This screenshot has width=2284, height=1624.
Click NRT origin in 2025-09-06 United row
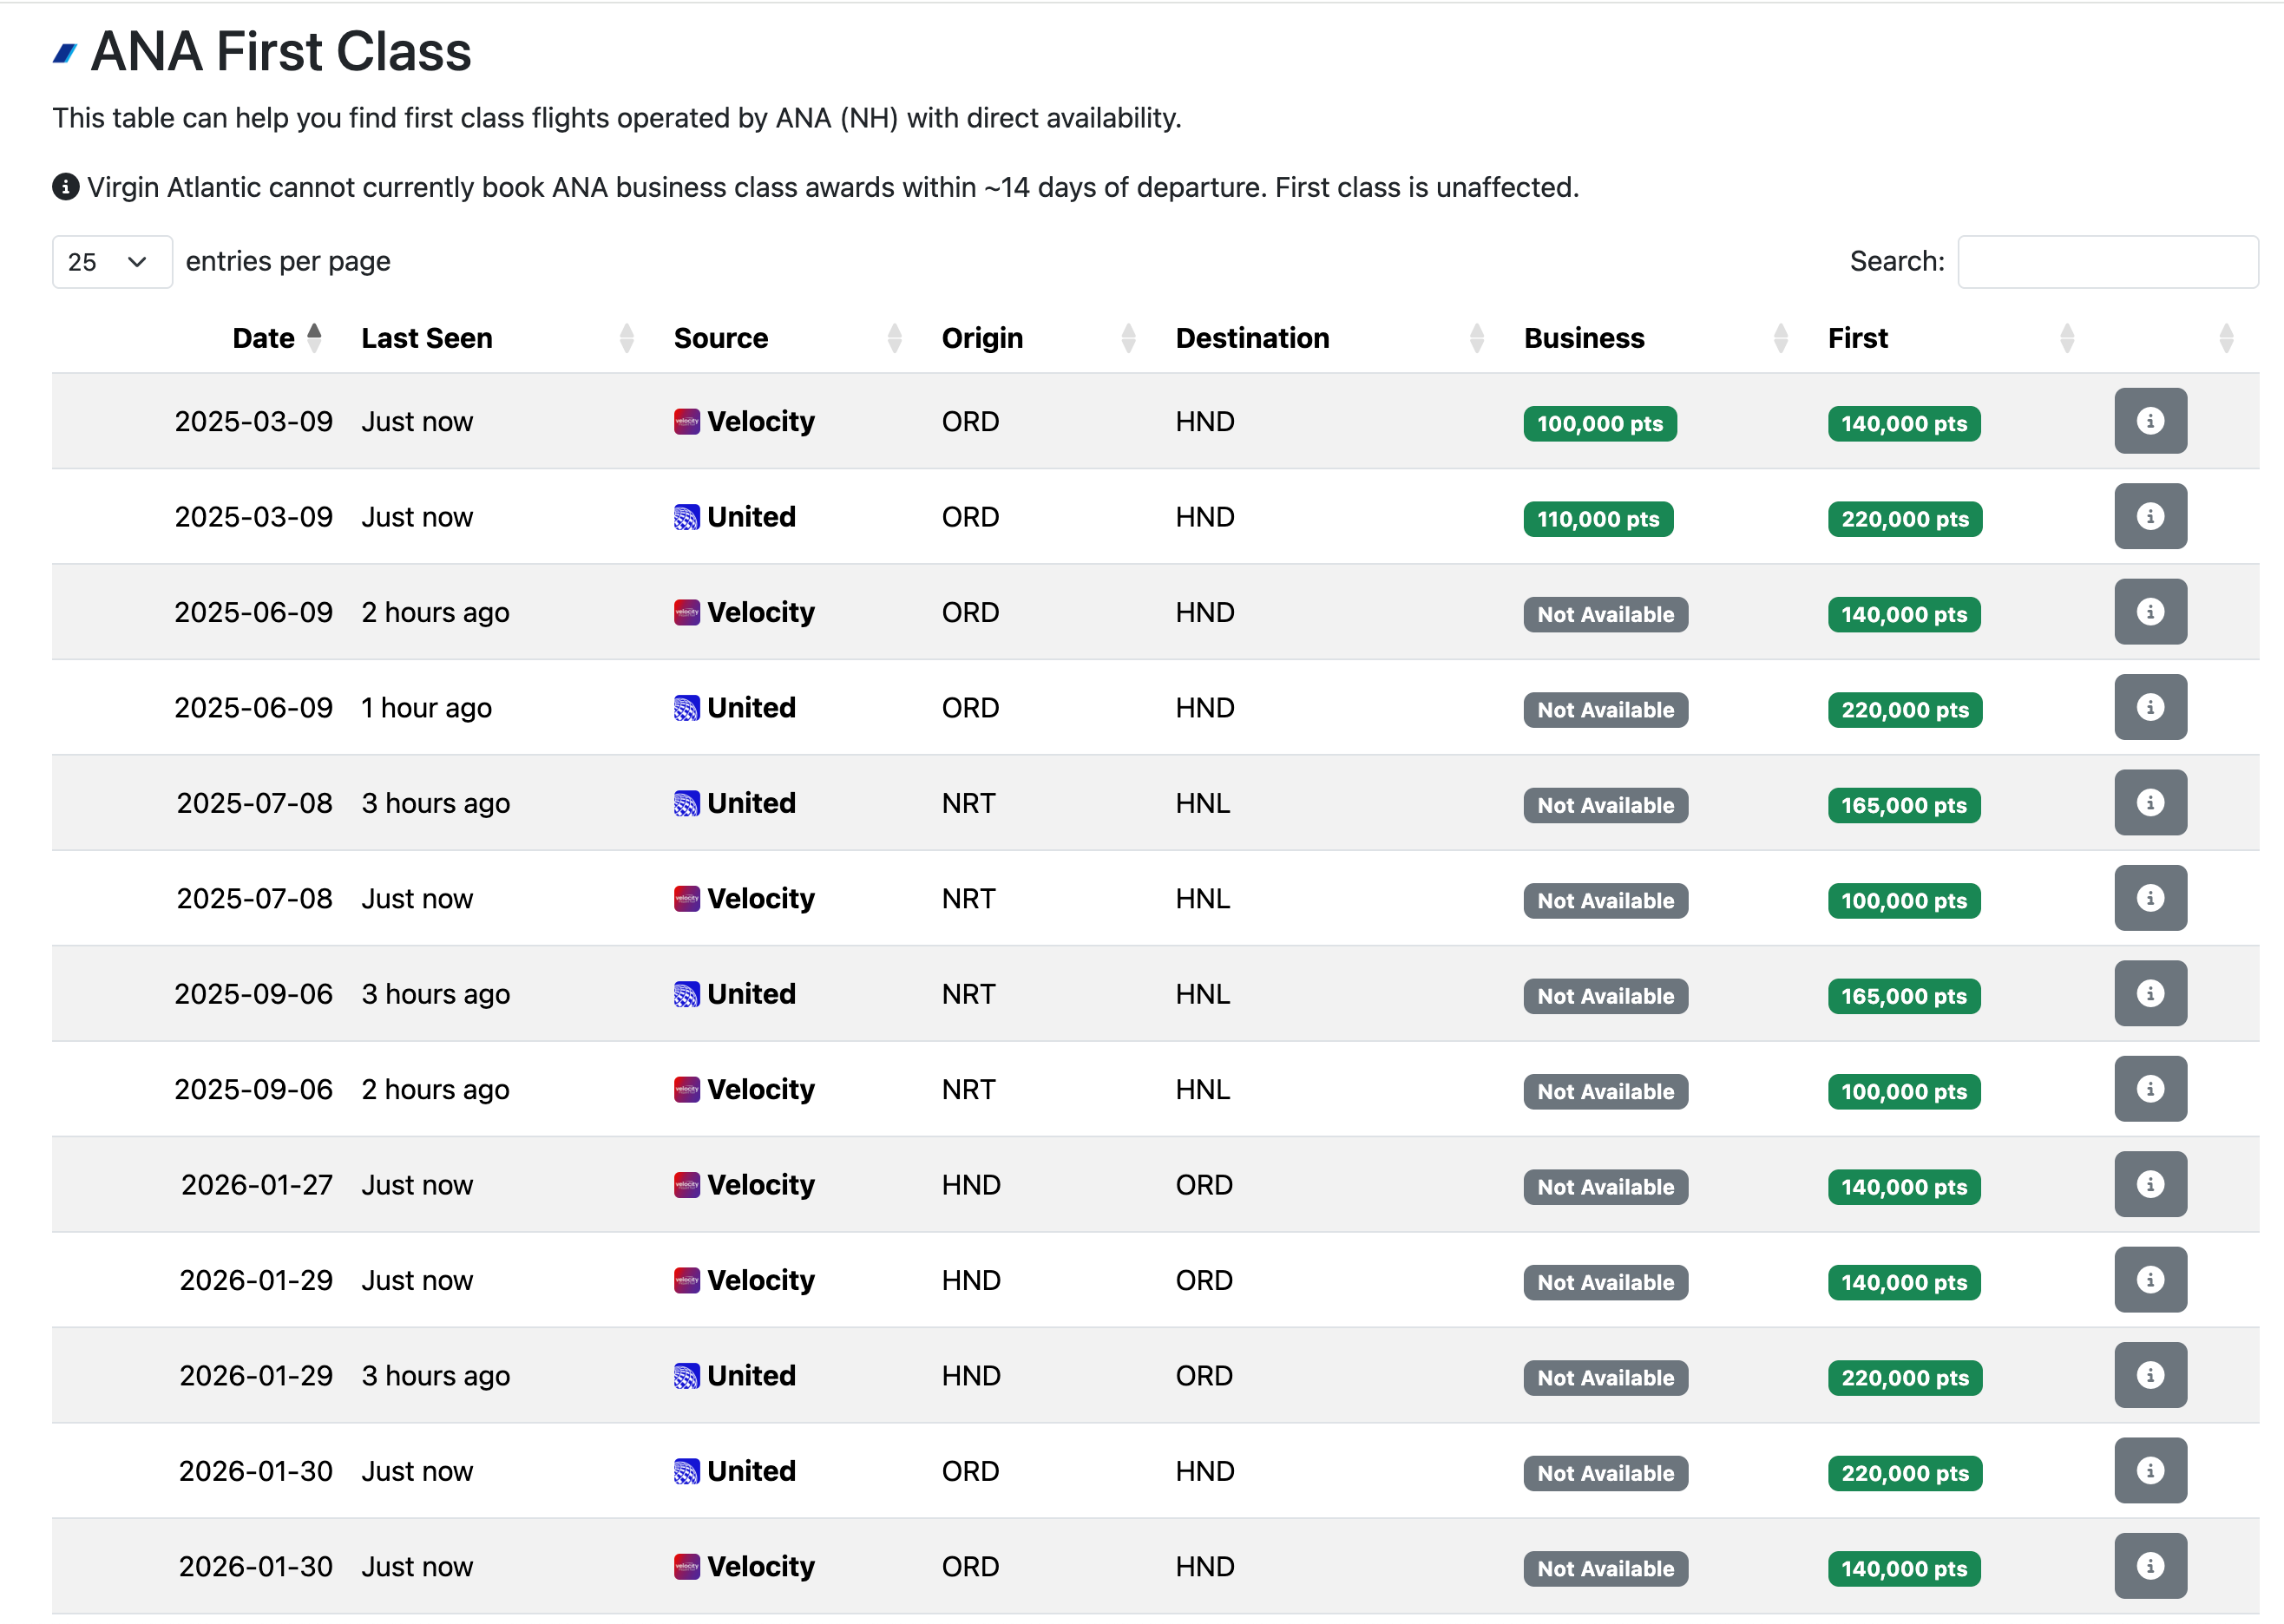pyautogui.click(x=968, y=994)
